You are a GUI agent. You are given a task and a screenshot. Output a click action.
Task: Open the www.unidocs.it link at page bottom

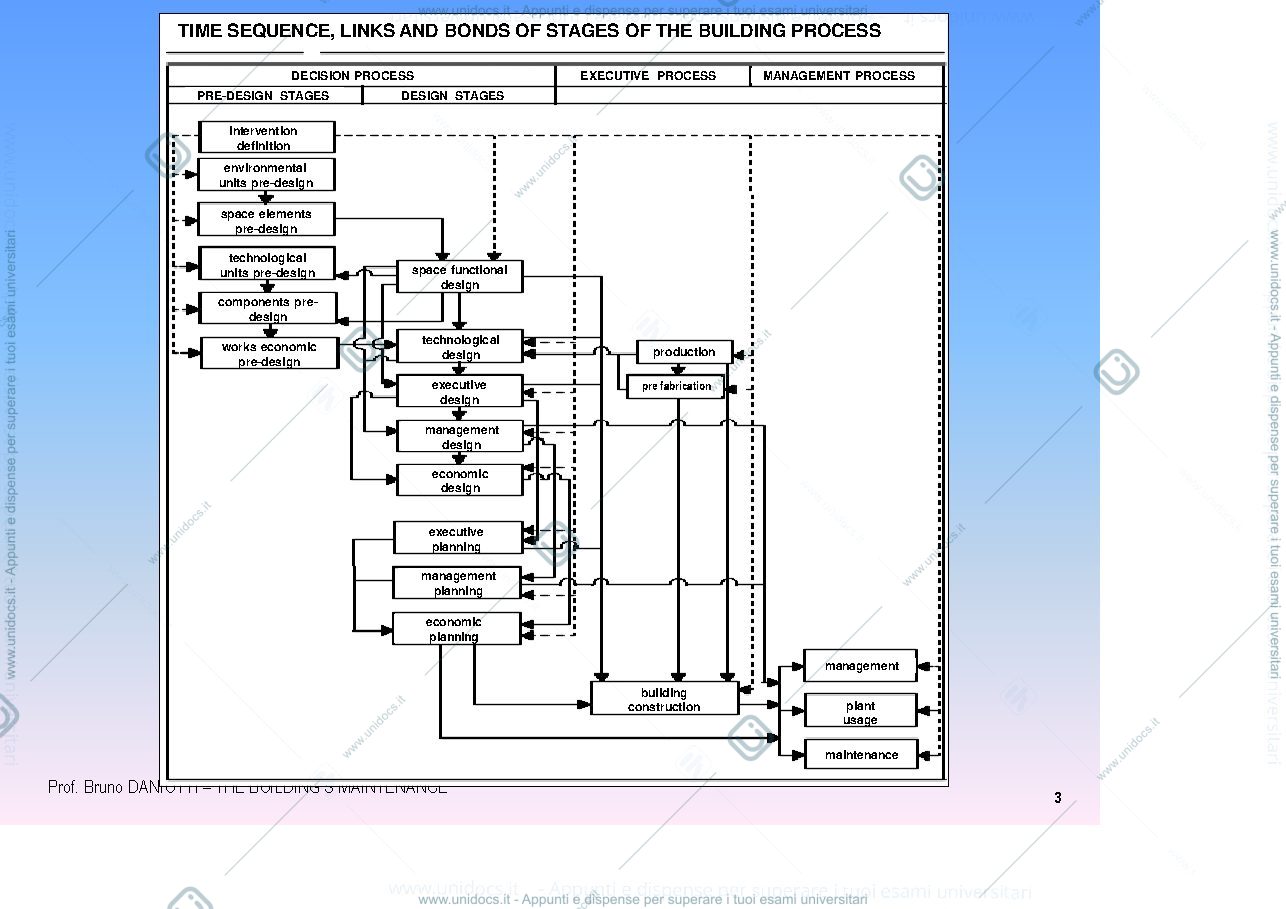(x=642, y=900)
